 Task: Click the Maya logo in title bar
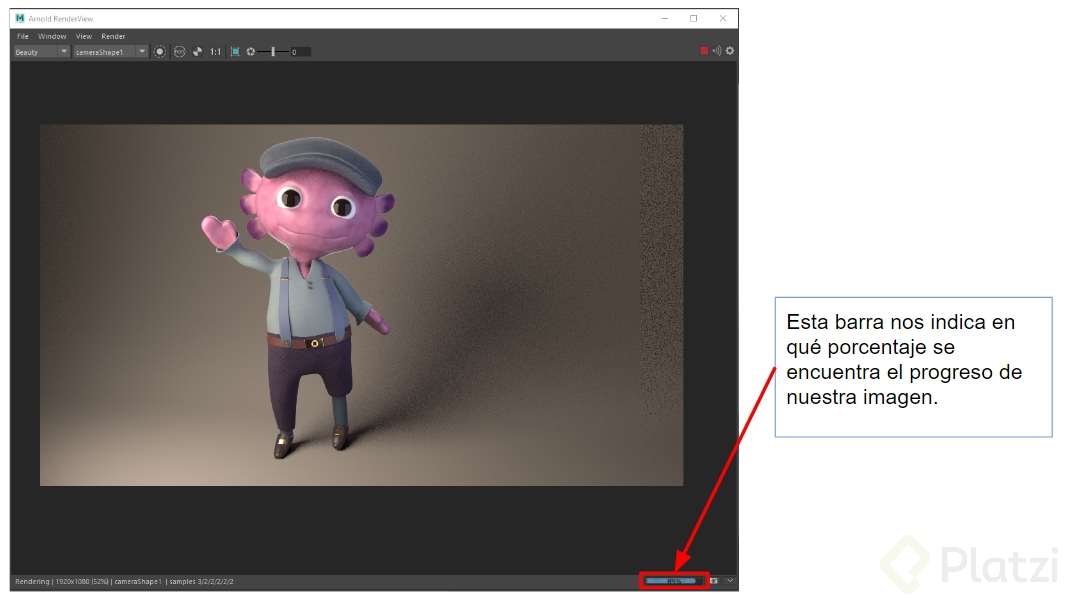(x=20, y=18)
